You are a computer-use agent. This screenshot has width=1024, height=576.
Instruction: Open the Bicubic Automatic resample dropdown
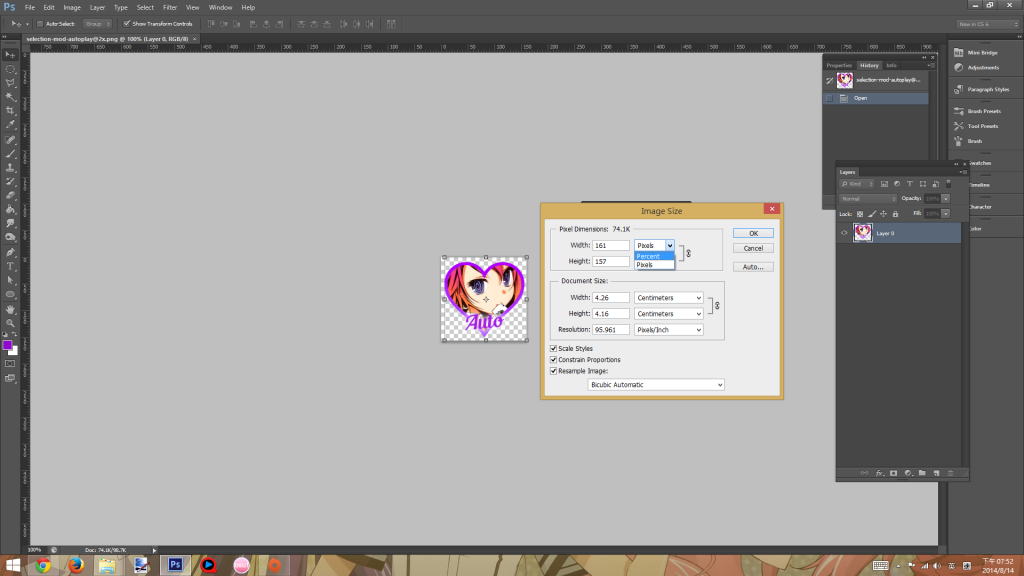655,384
